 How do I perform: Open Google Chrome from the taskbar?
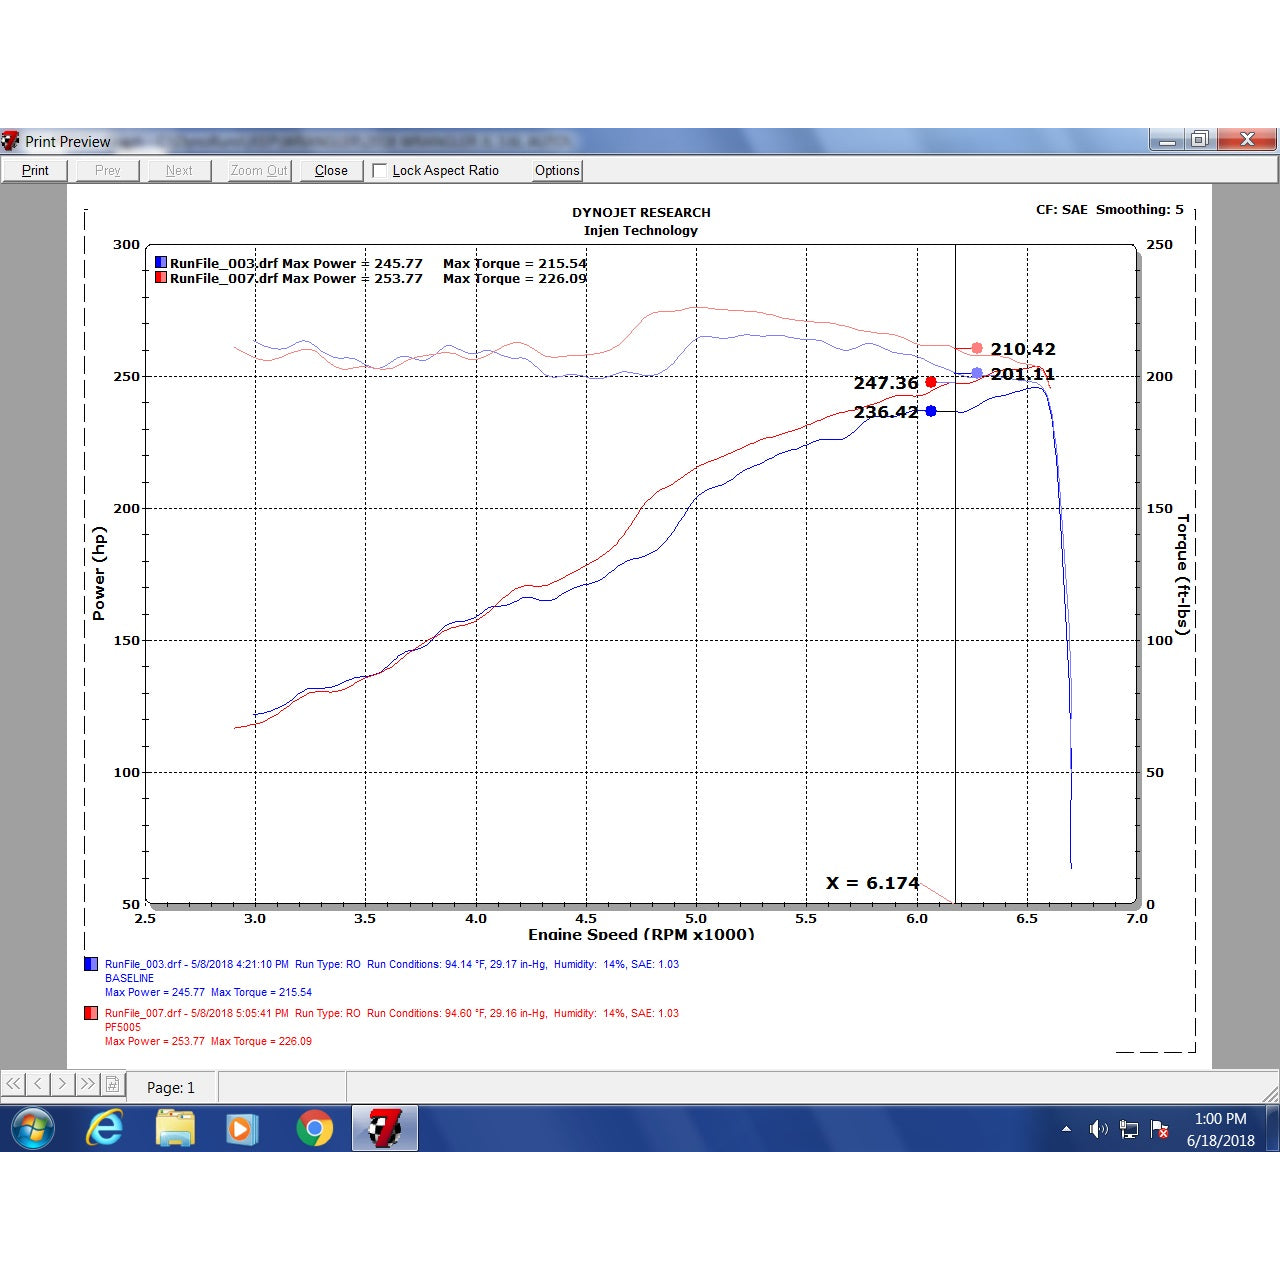pyautogui.click(x=314, y=1129)
